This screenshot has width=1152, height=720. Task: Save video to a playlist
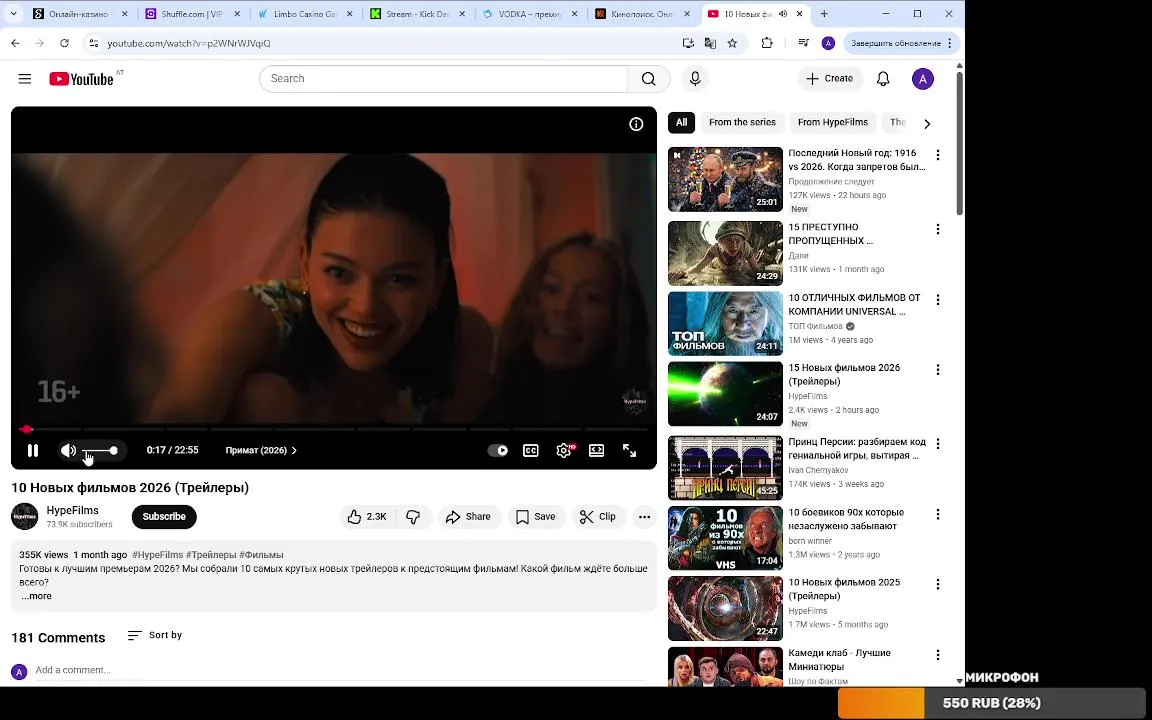[536, 516]
